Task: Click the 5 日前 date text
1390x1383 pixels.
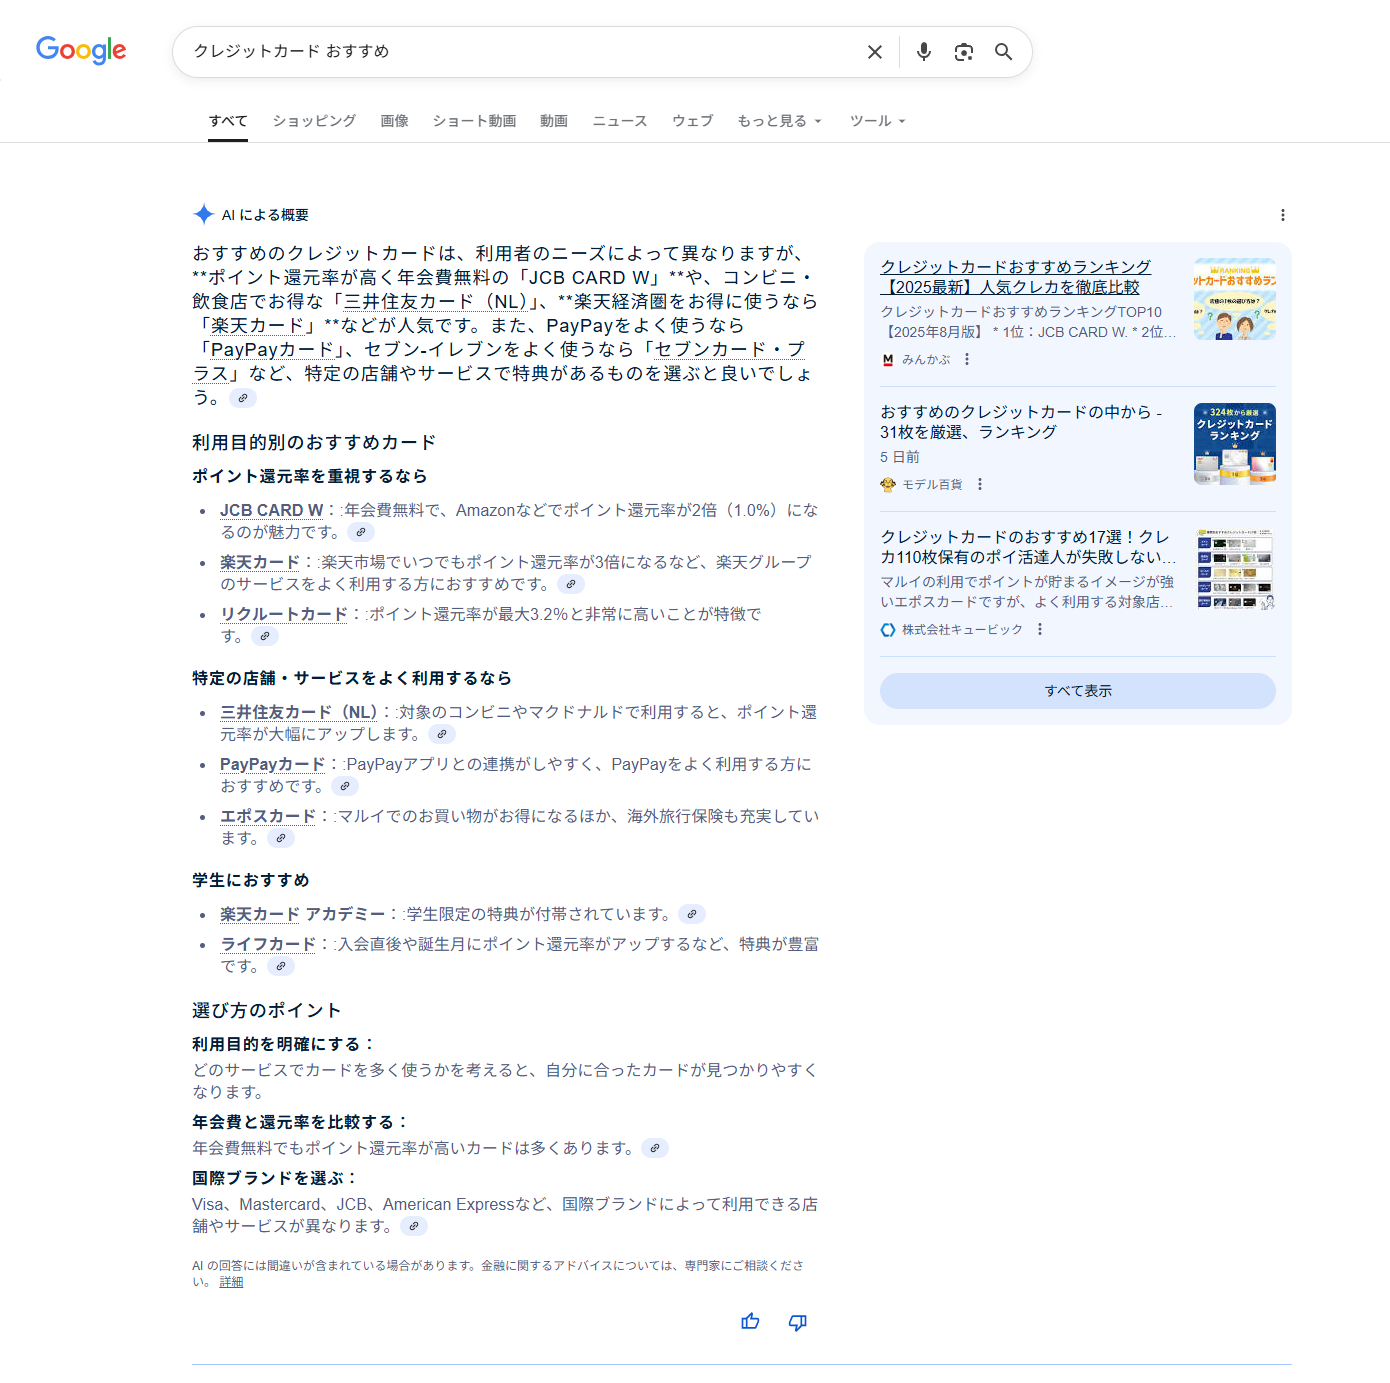Action: coord(900,457)
